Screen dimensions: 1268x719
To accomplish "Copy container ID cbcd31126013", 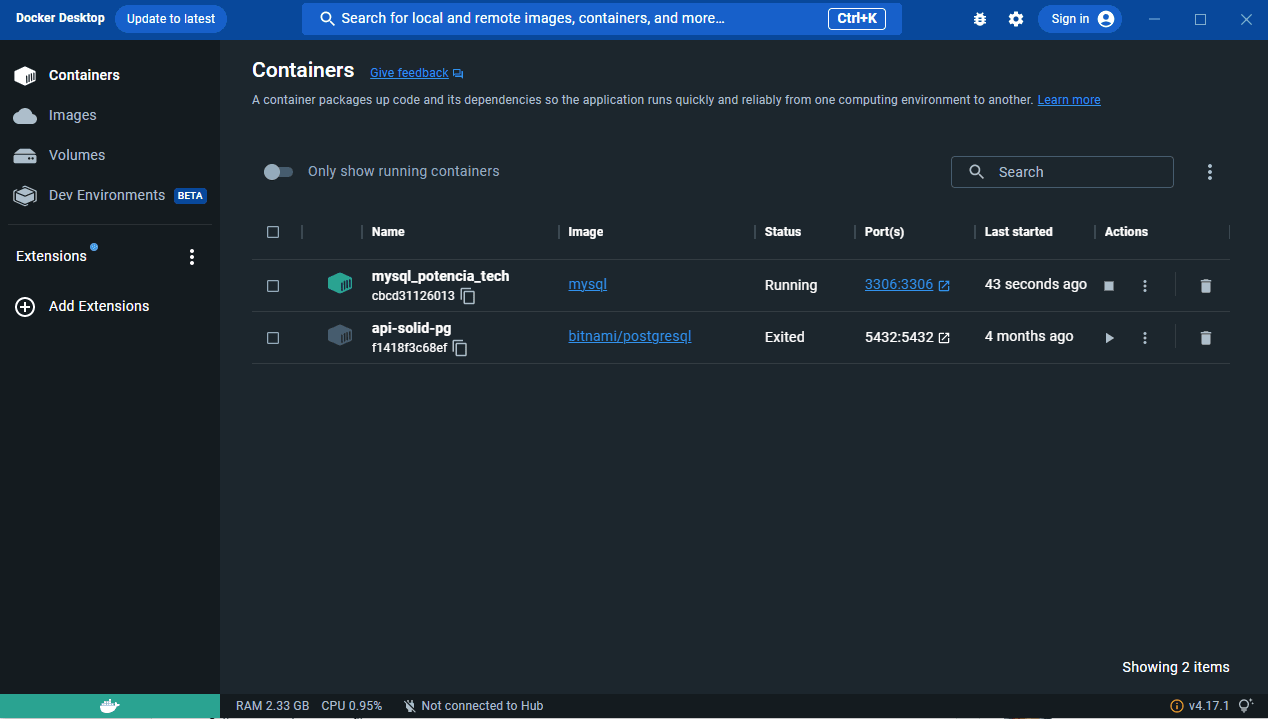I will click(x=468, y=297).
